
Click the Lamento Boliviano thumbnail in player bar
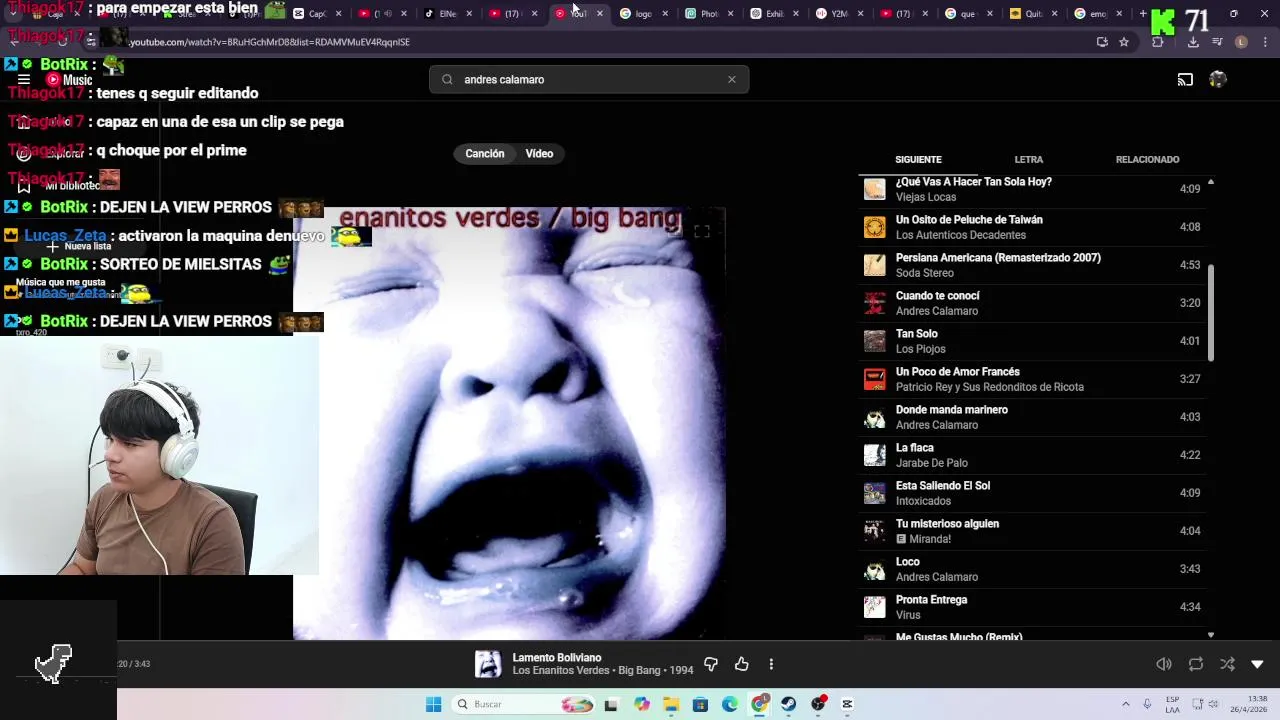click(488, 664)
